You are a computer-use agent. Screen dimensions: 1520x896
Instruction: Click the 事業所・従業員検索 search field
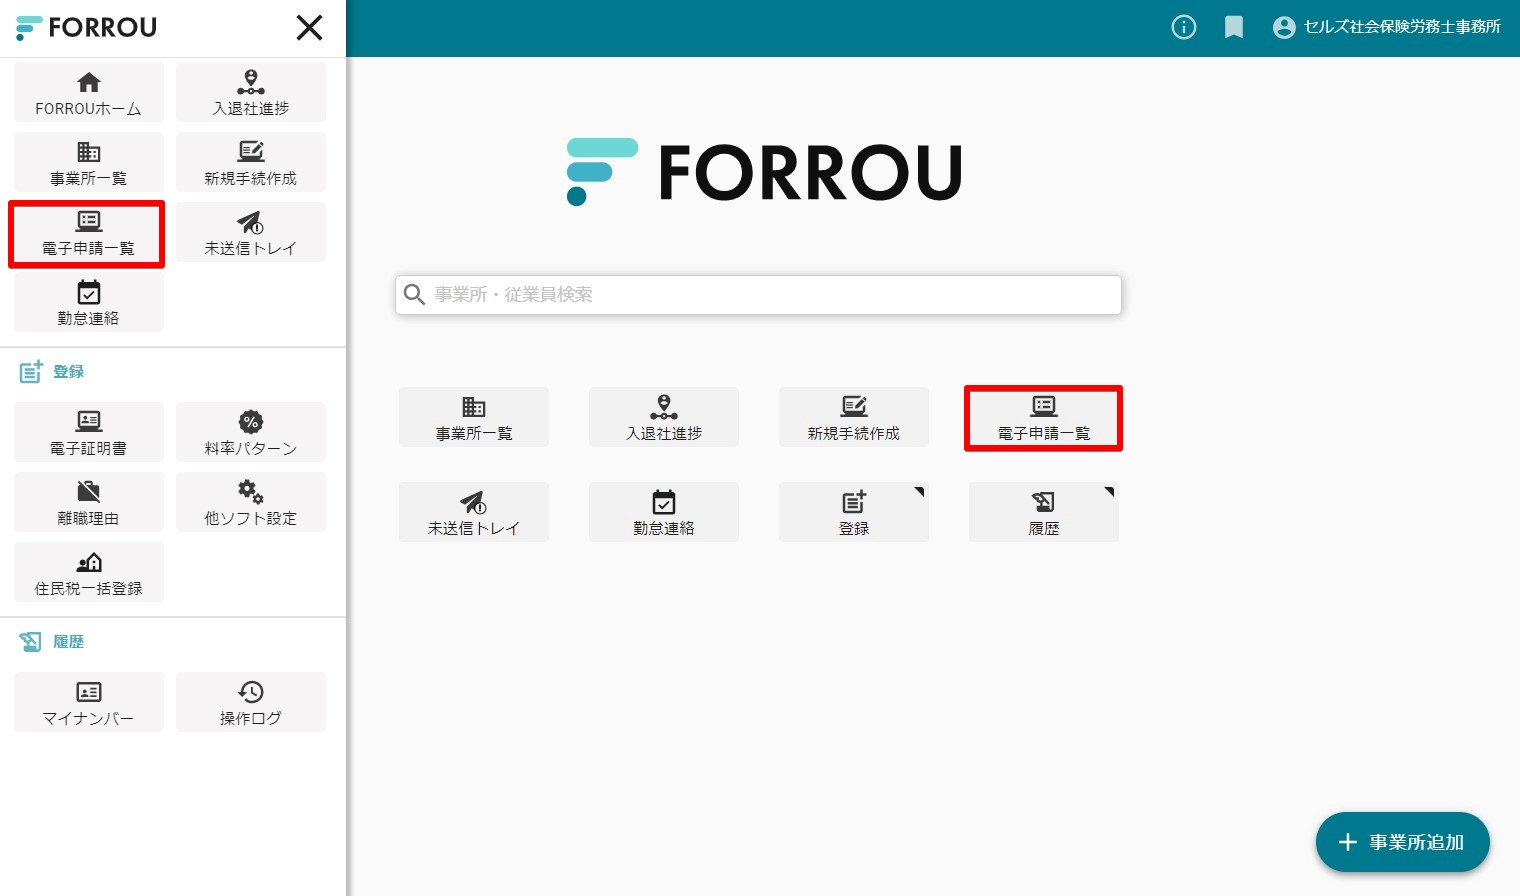[x=758, y=295]
